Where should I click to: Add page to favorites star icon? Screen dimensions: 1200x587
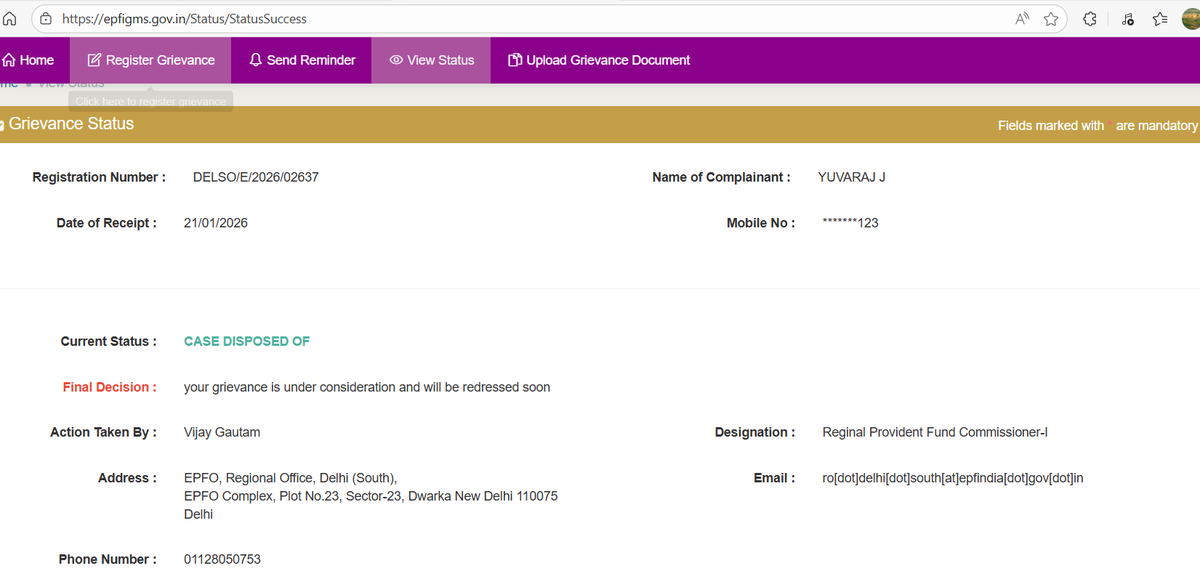tap(1051, 18)
